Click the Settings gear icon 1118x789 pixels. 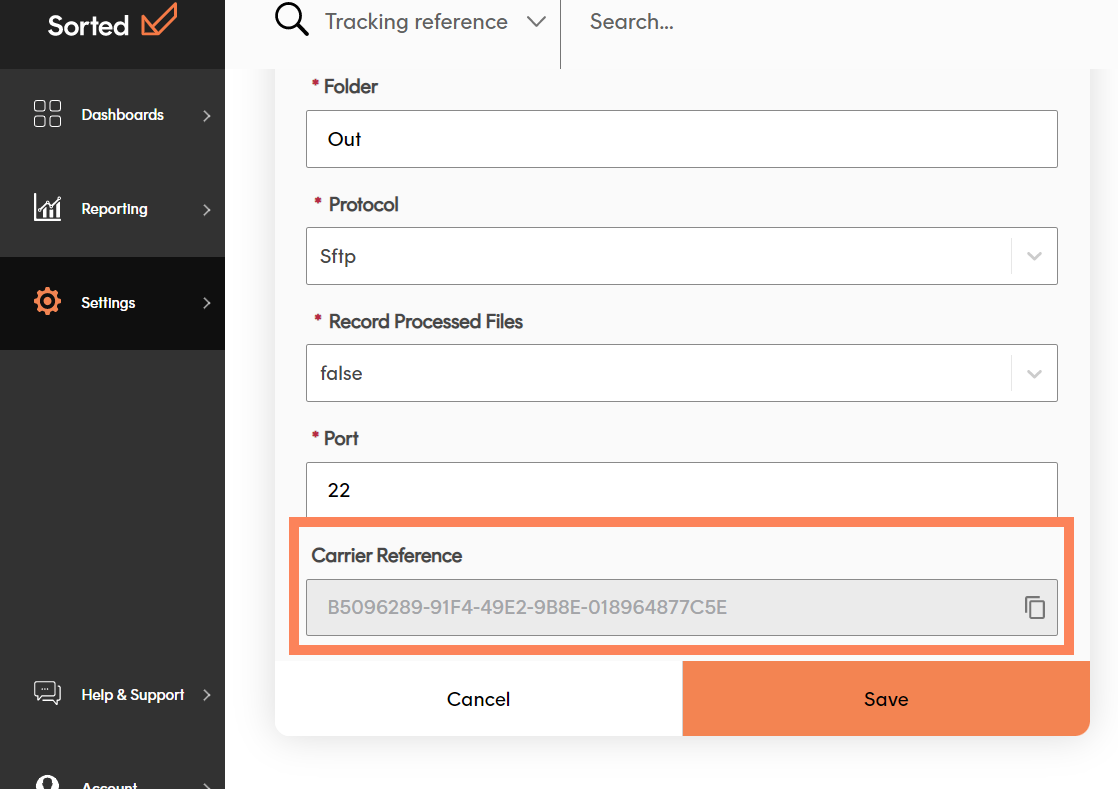47,302
